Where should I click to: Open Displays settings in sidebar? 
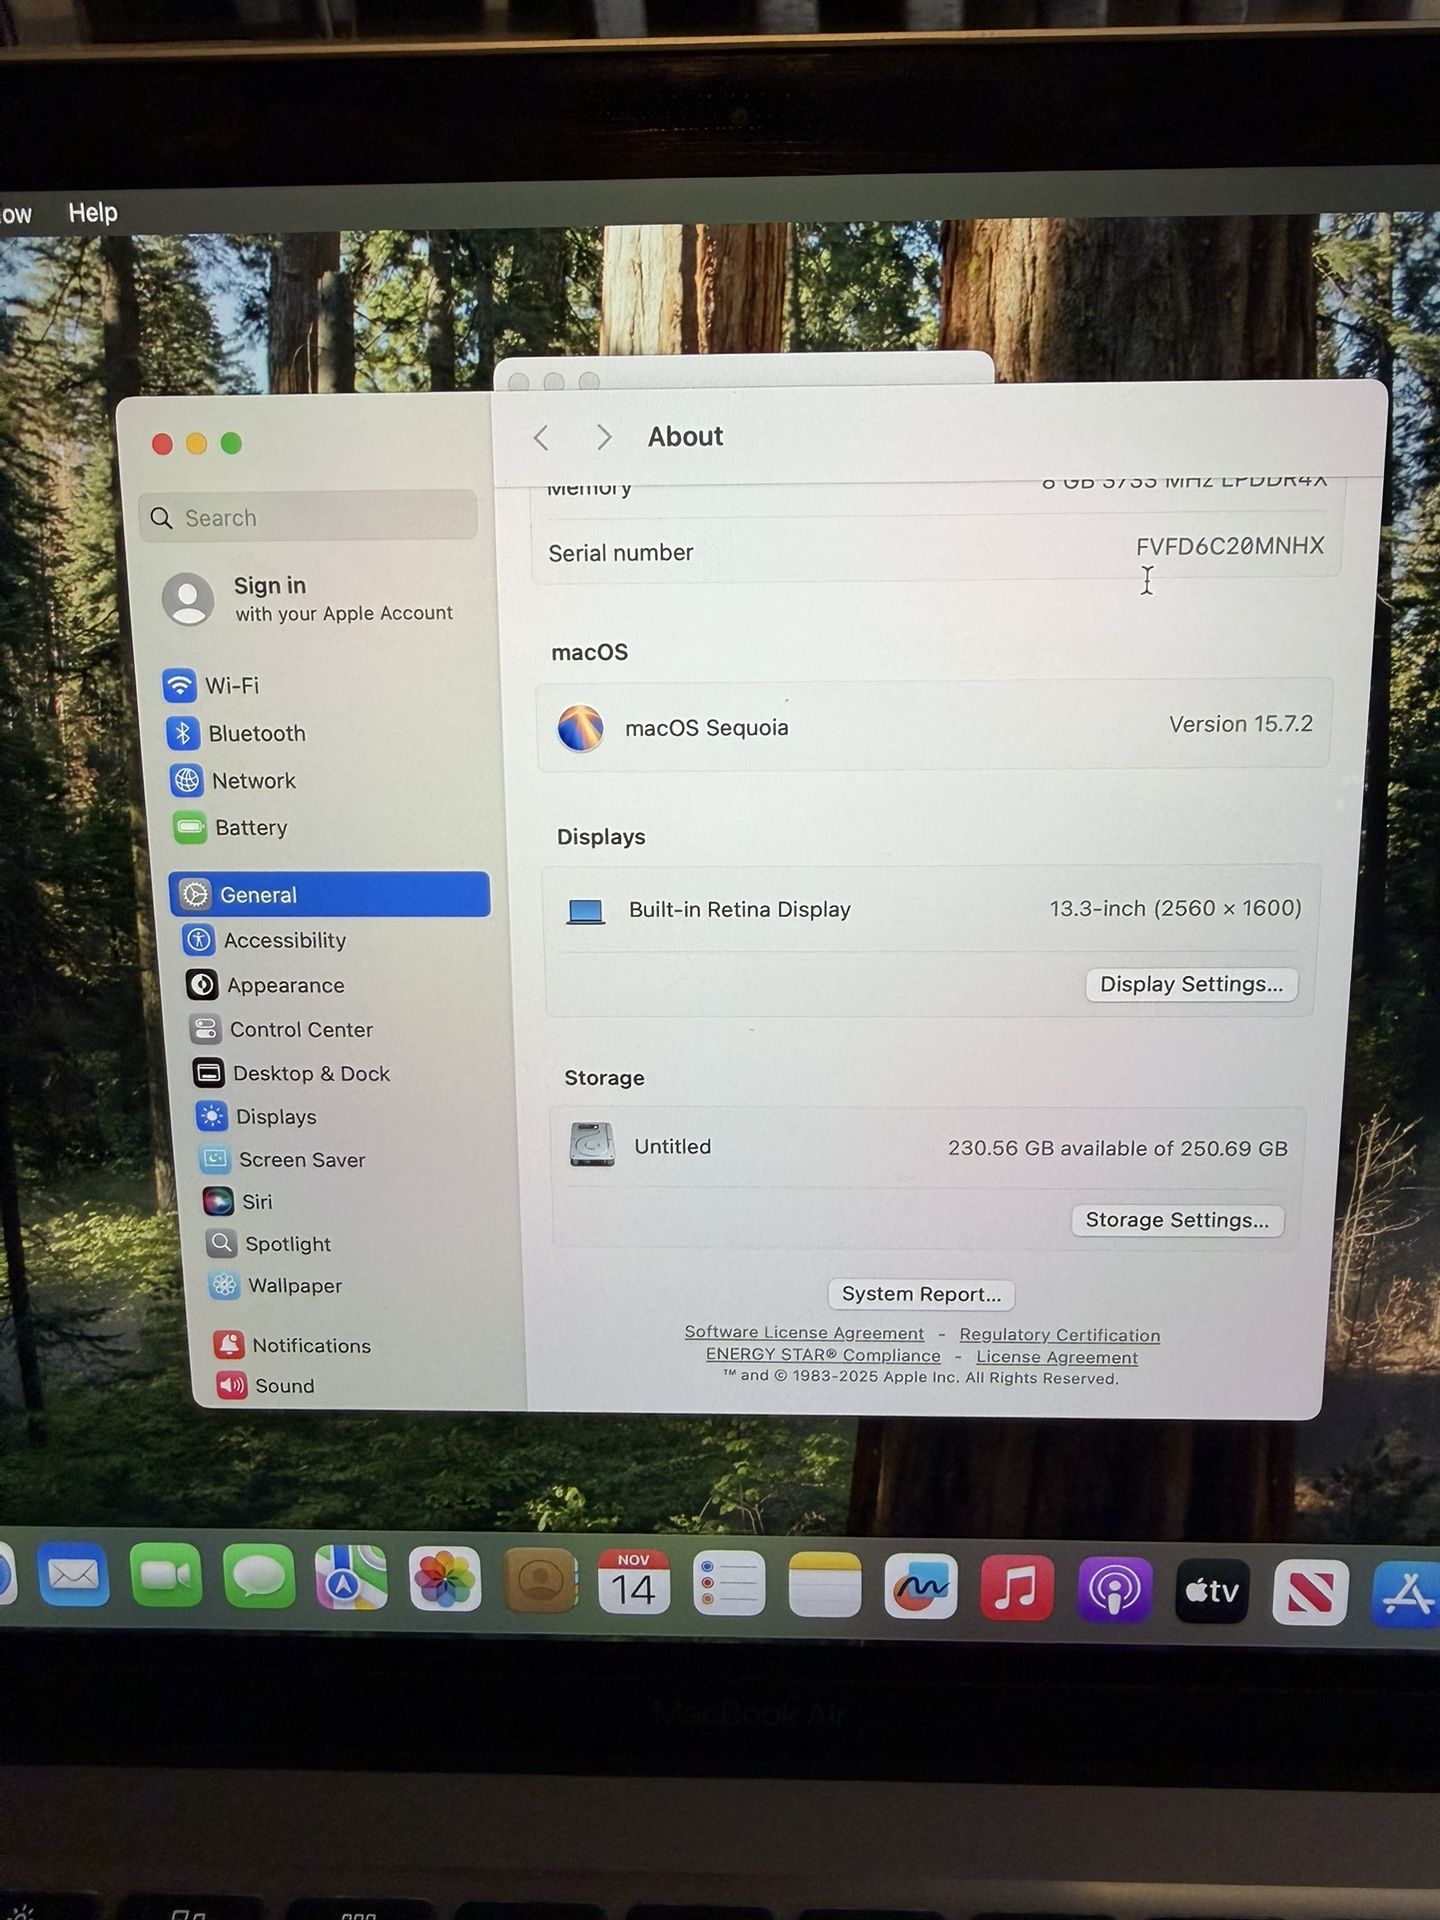pos(257,1116)
